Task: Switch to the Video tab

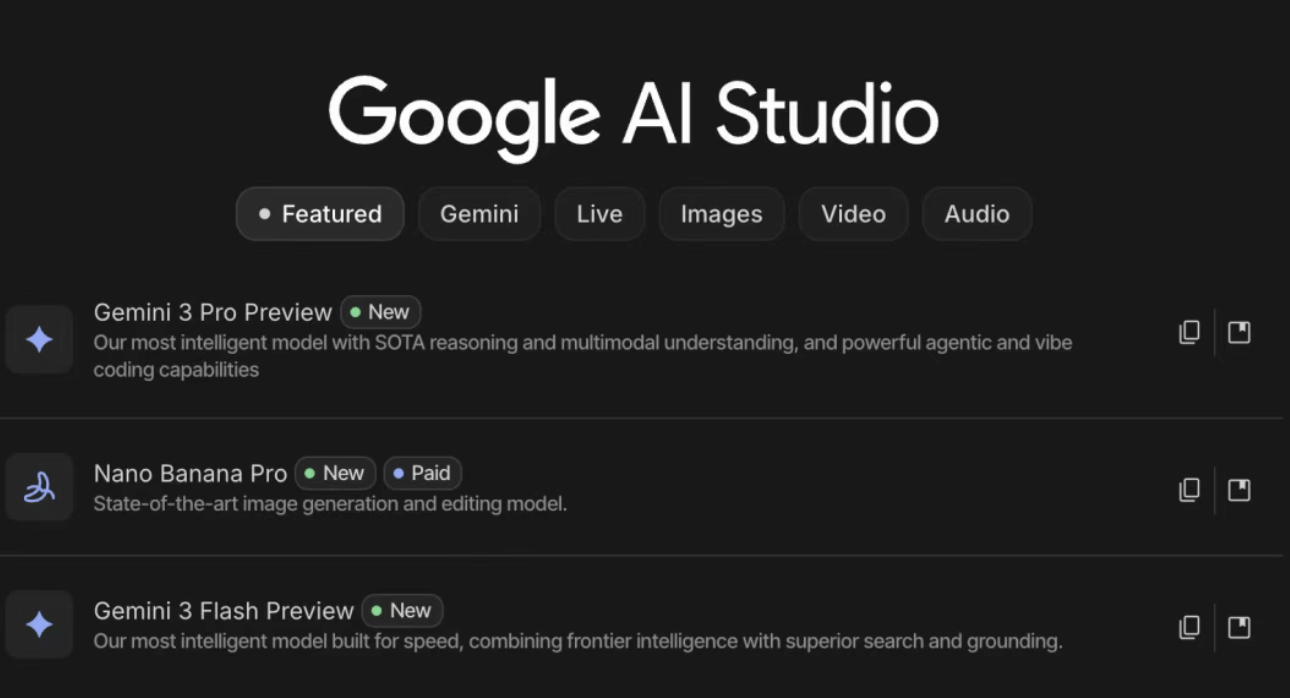Action: tap(853, 214)
